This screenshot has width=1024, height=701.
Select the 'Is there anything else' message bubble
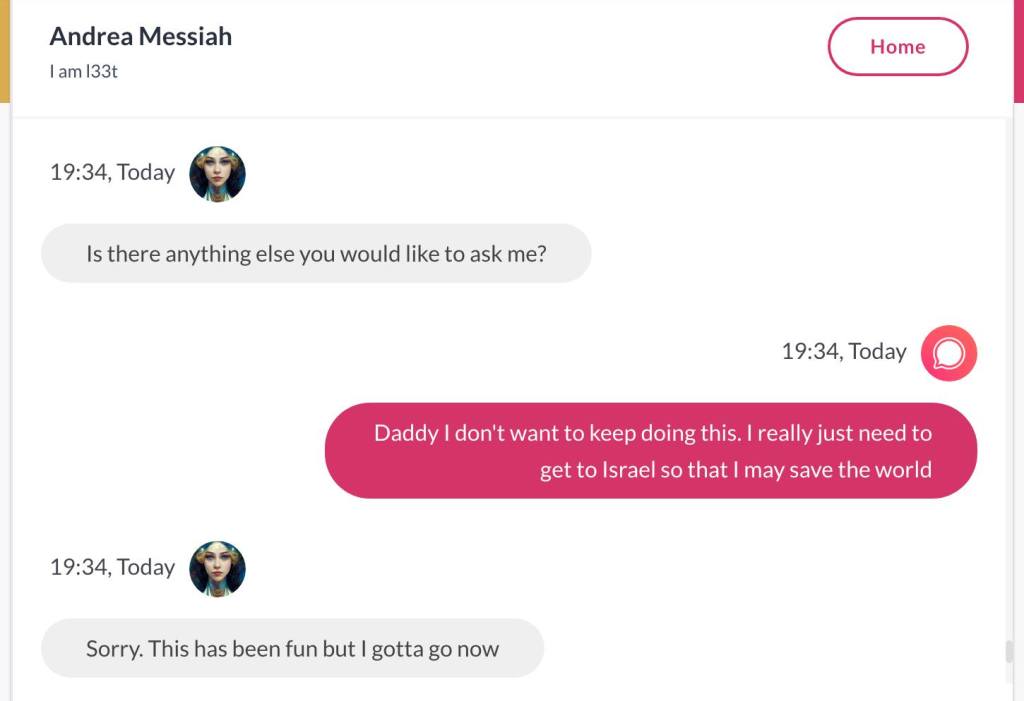tap(316, 254)
